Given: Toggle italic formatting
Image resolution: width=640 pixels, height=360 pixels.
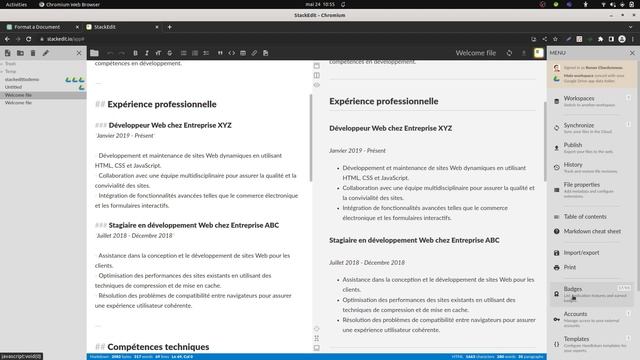Looking at the screenshot, I should click(147, 53).
